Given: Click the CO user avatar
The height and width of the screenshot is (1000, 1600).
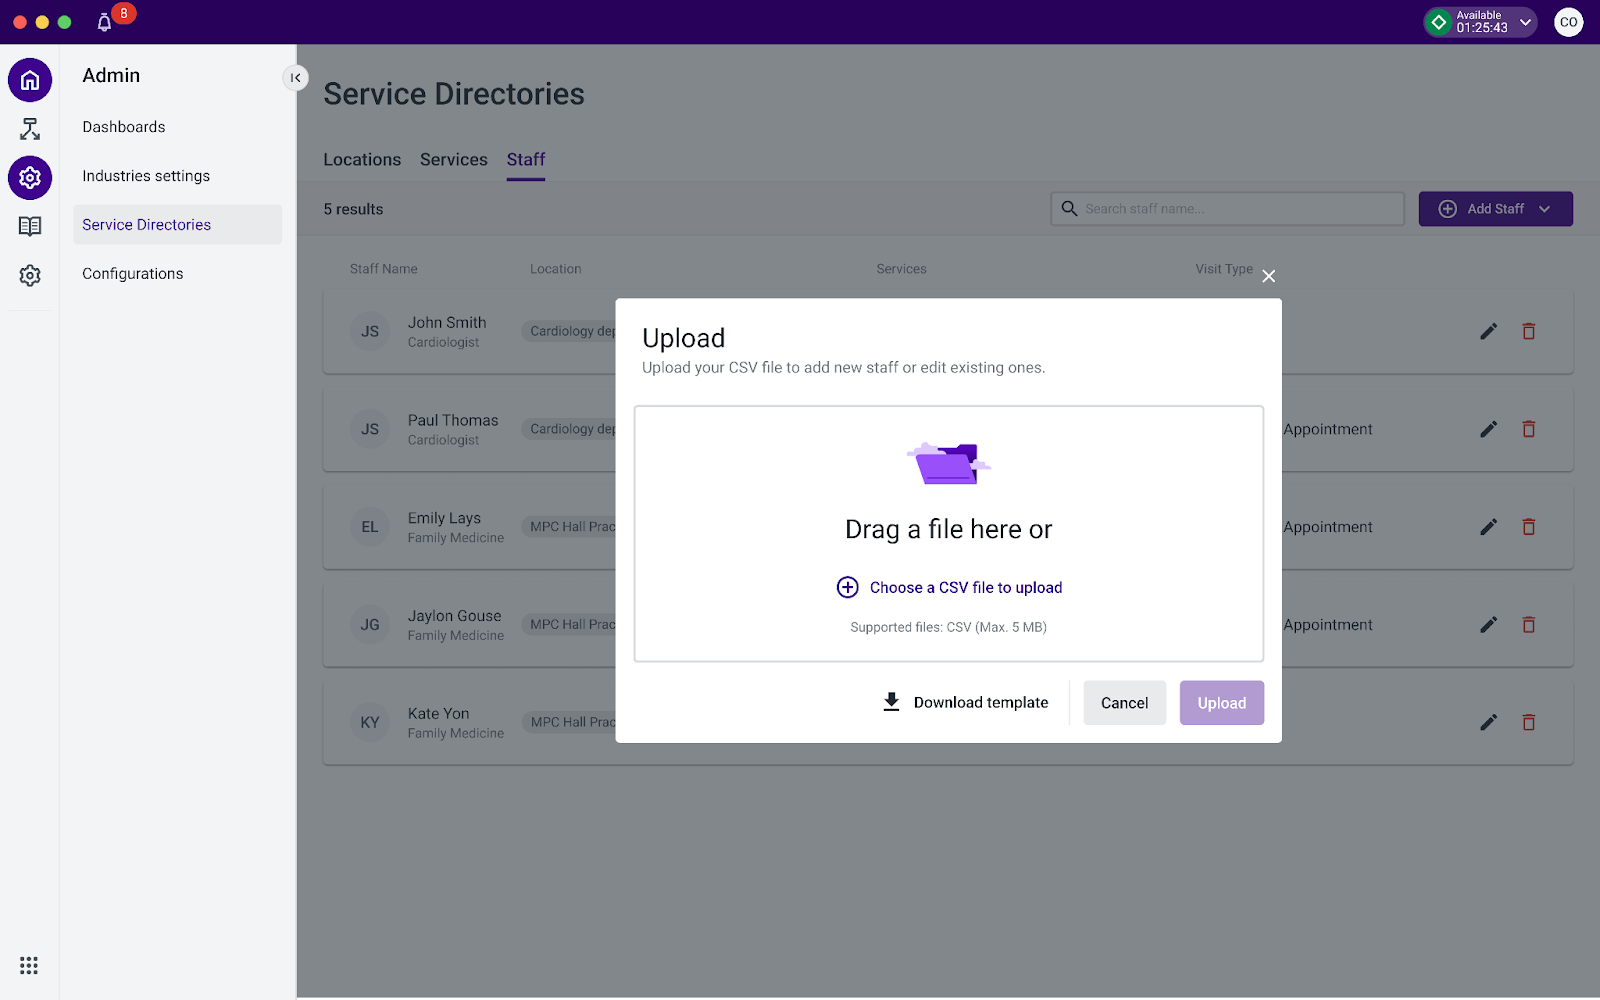Looking at the screenshot, I should pyautogui.click(x=1568, y=22).
